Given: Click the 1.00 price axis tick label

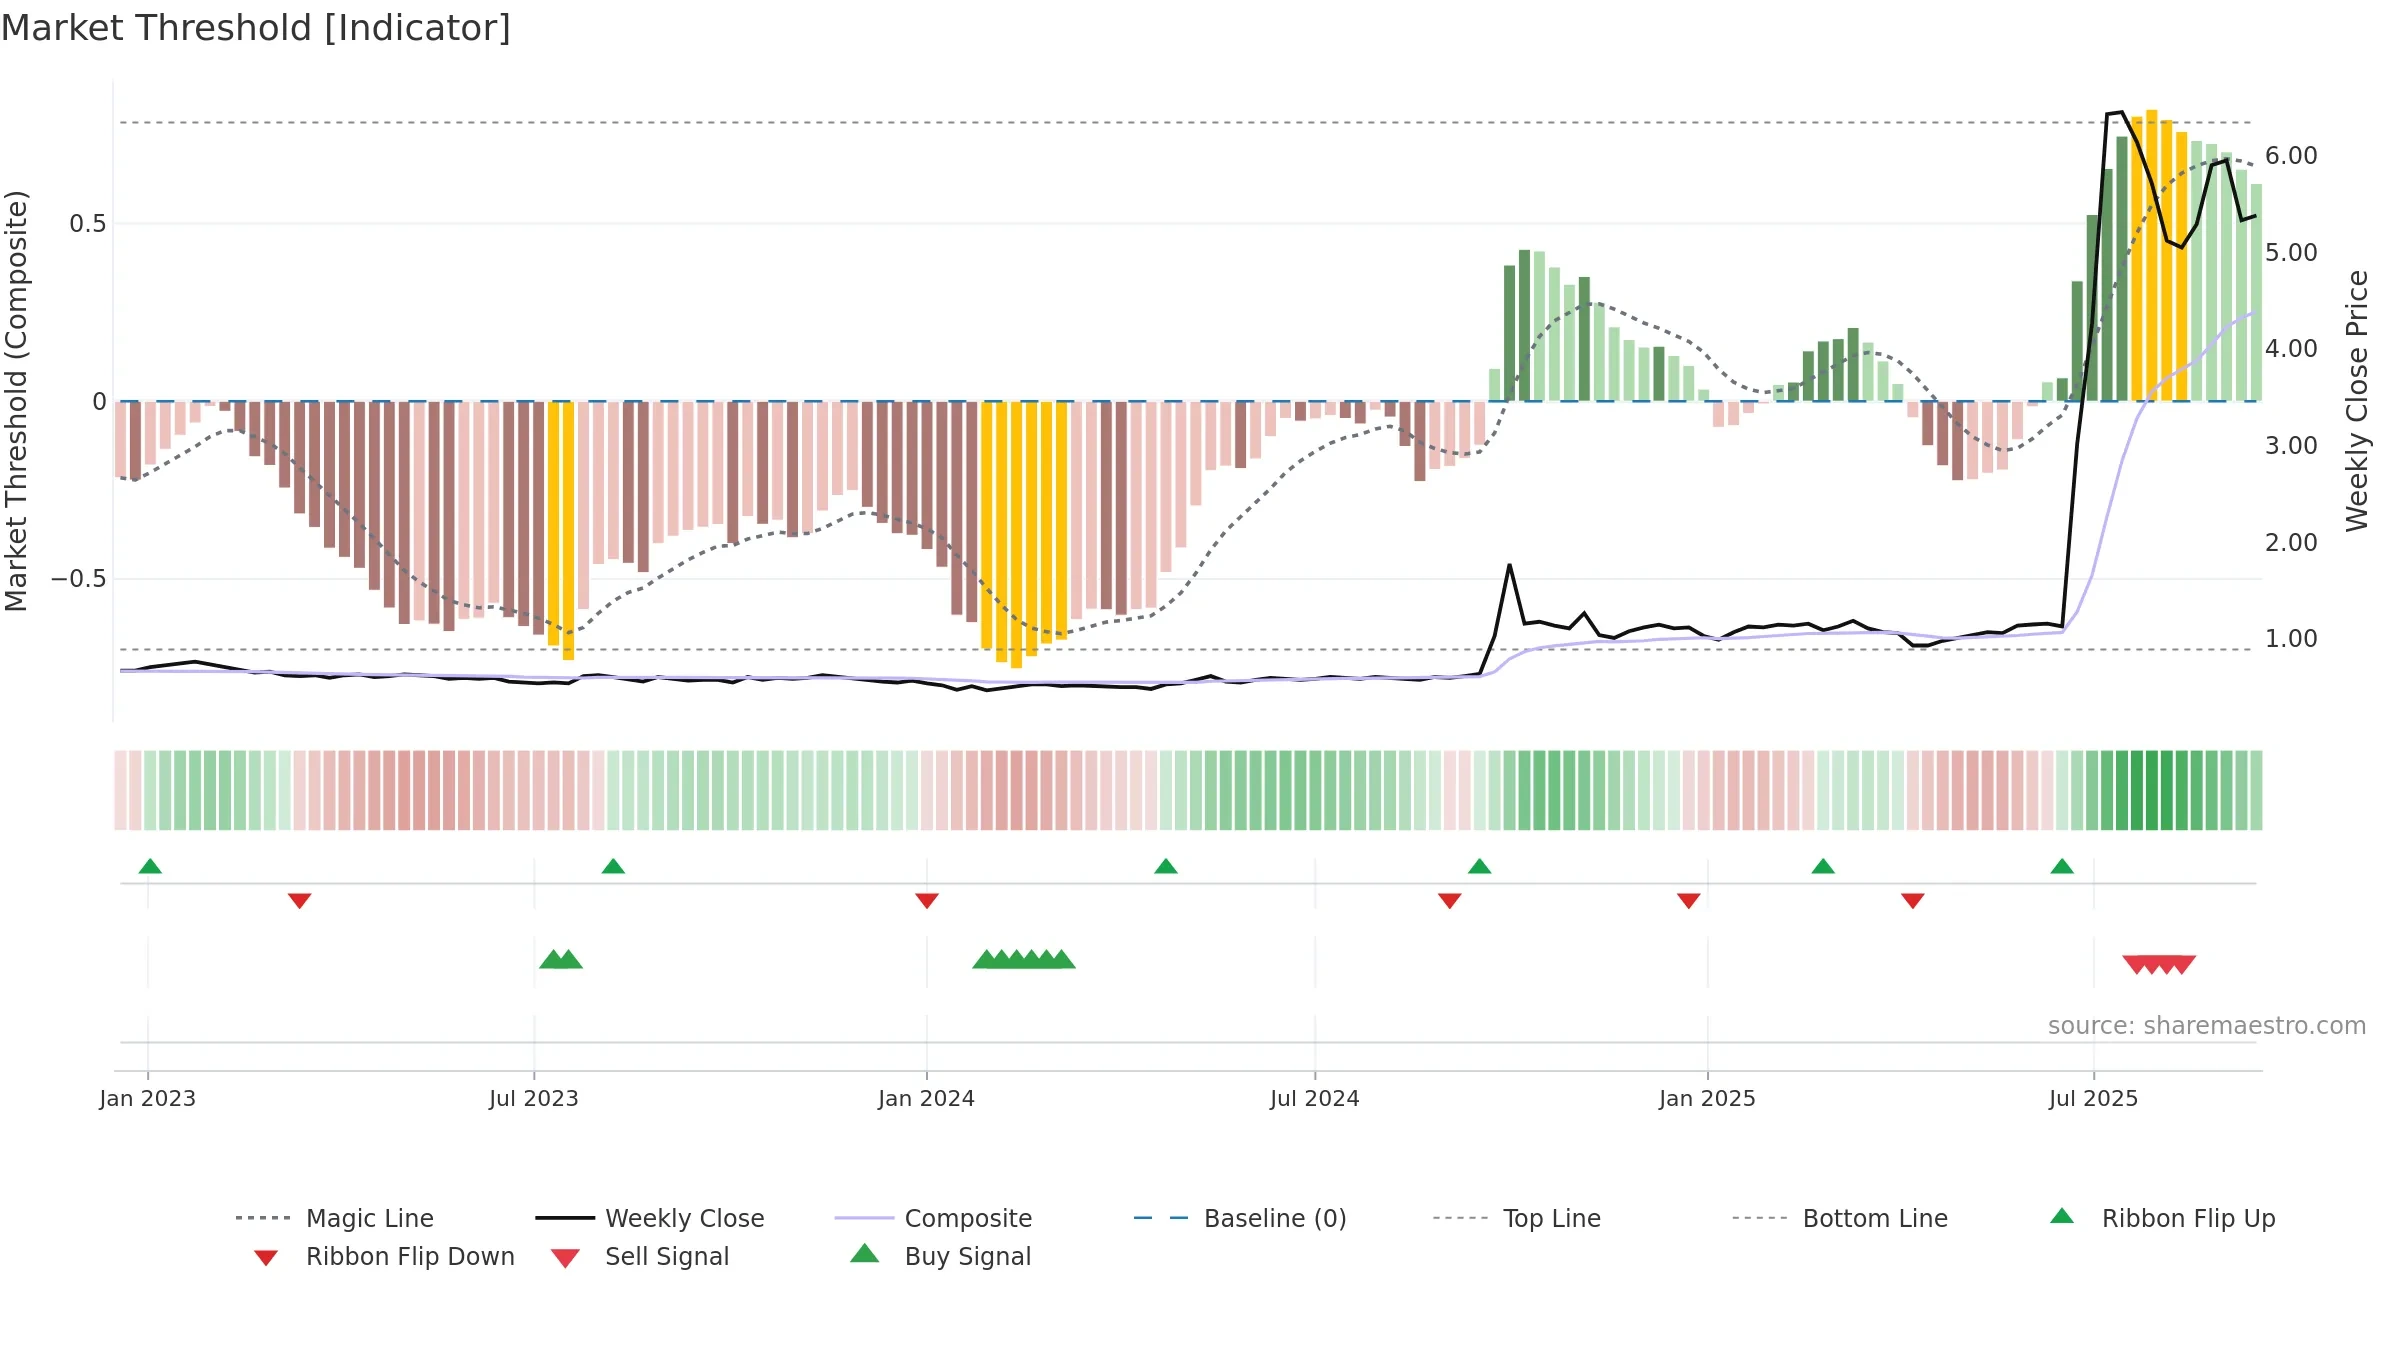Looking at the screenshot, I should pyautogui.click(x=2292, y=638).
